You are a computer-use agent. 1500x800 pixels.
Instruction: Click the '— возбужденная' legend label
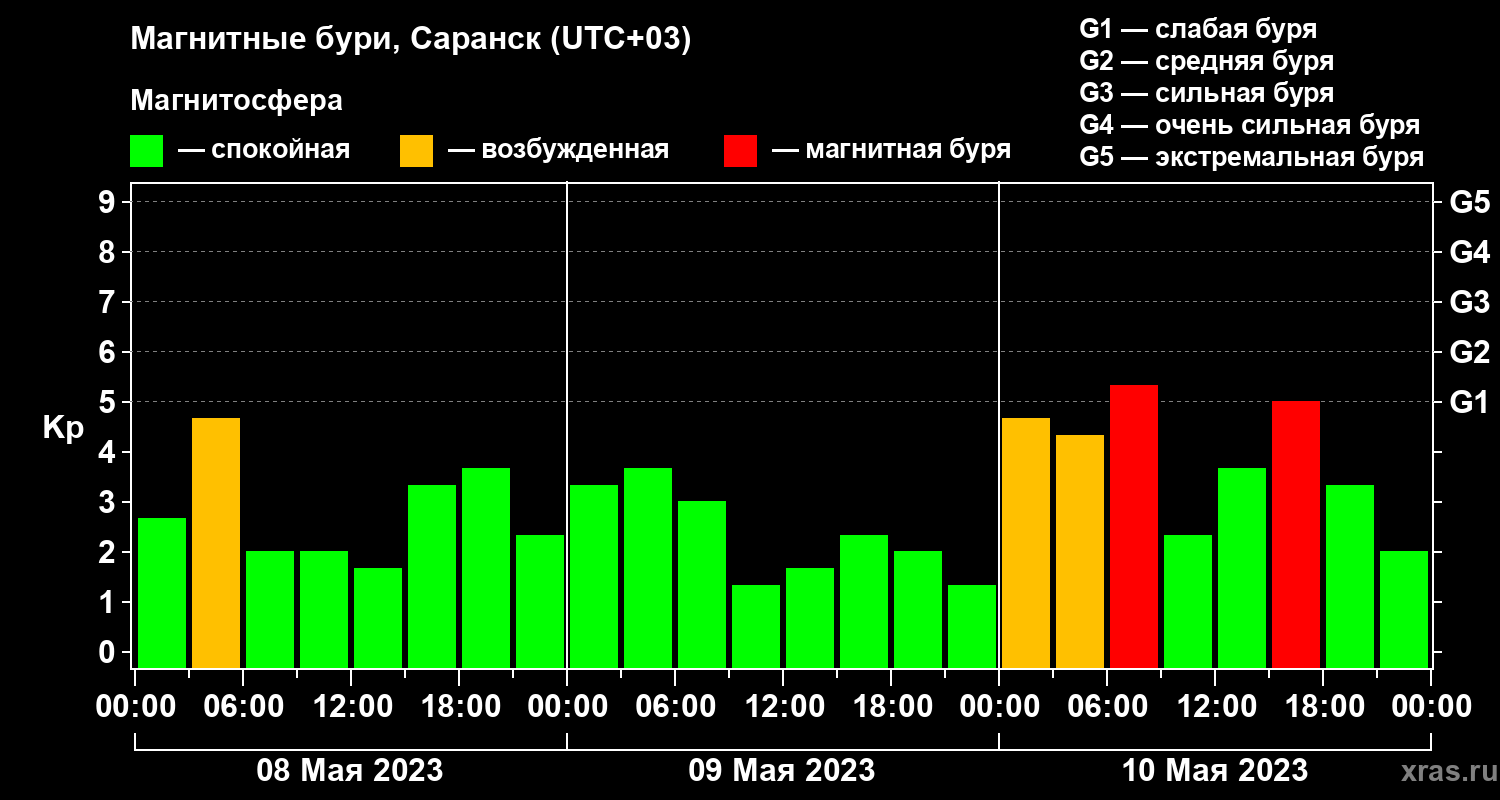pos(558,150)
